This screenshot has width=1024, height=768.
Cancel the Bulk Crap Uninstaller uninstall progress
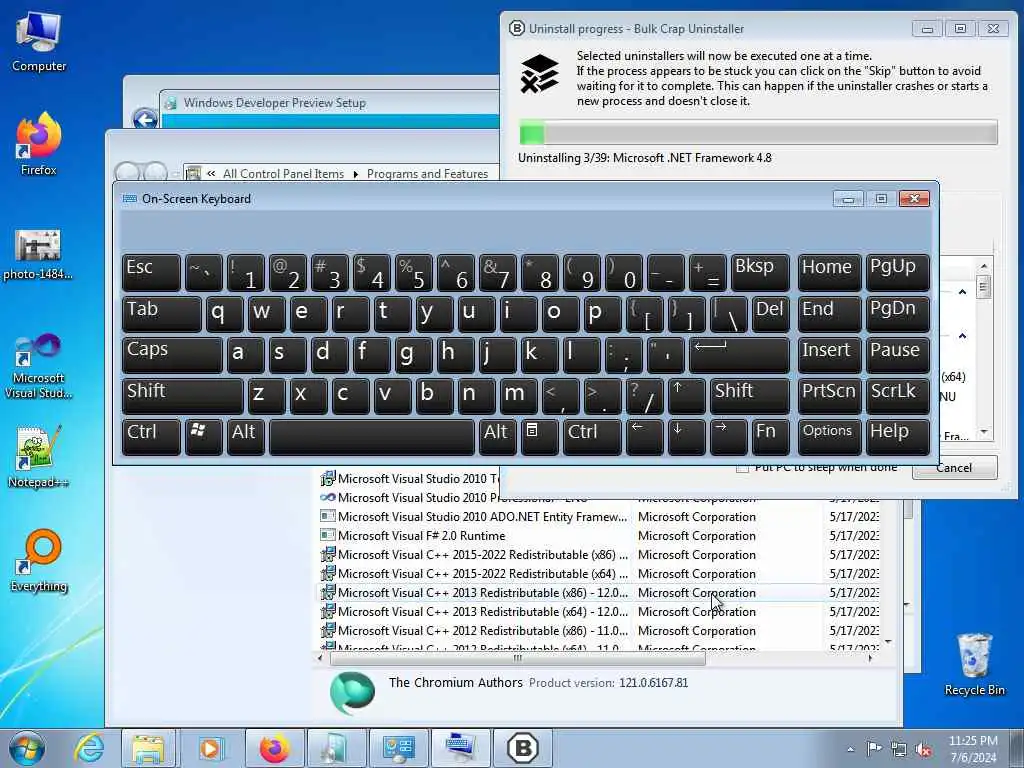click(955, 468)
